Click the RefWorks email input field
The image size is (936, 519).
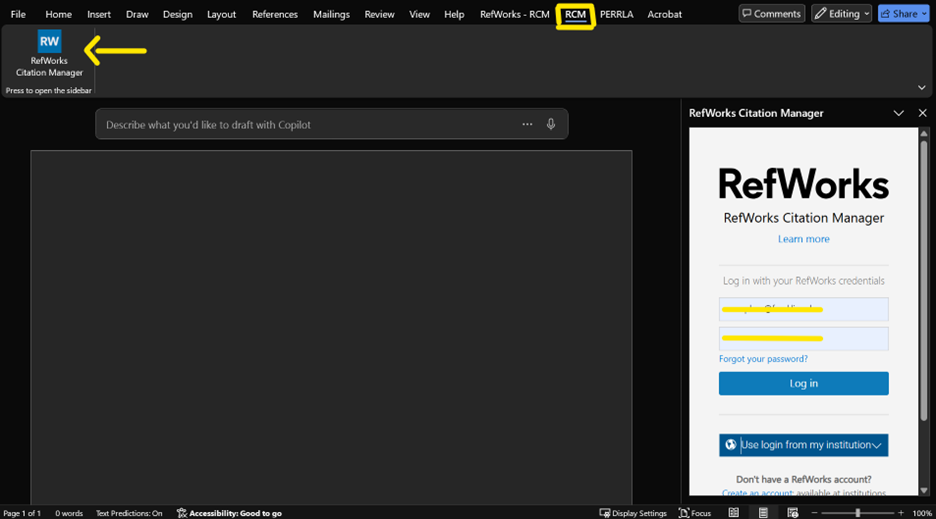pos(803,309)
